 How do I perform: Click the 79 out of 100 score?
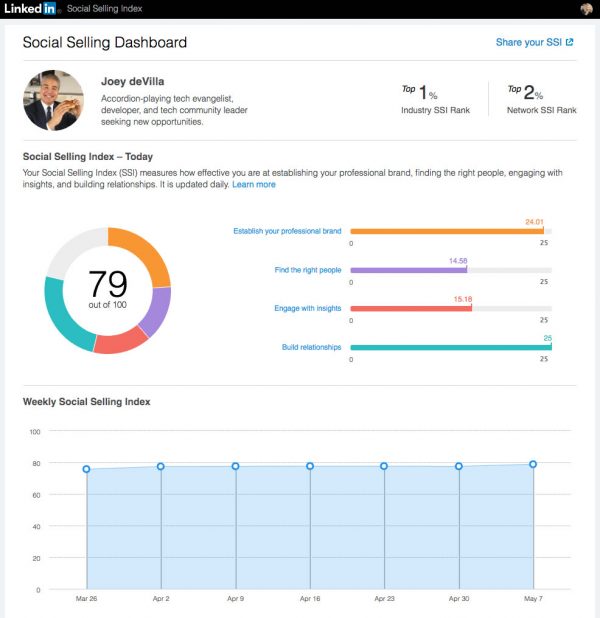pyautogui.click(x=108, y=289)
